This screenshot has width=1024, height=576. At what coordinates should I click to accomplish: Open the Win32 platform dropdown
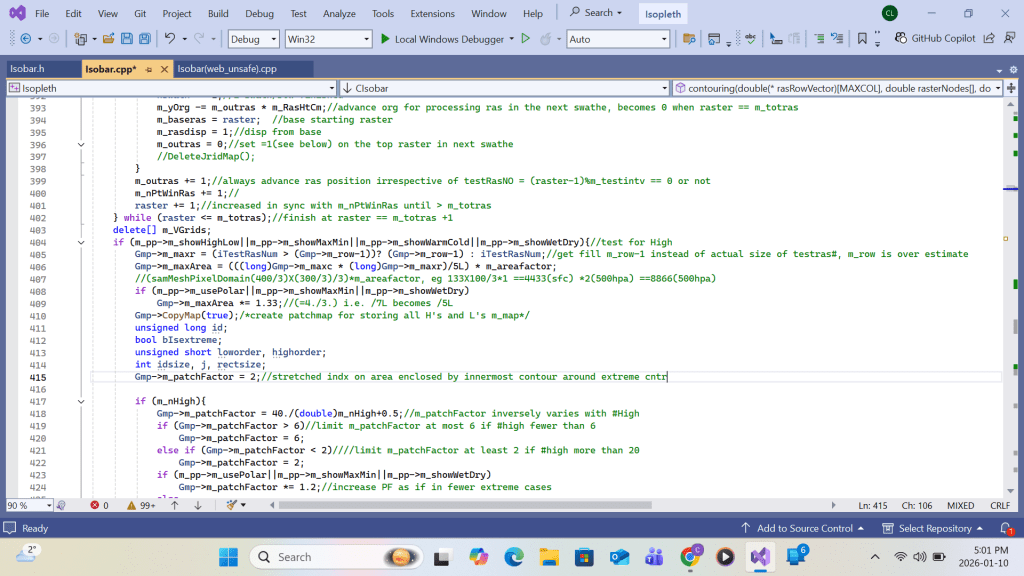(x=326, y=39)
